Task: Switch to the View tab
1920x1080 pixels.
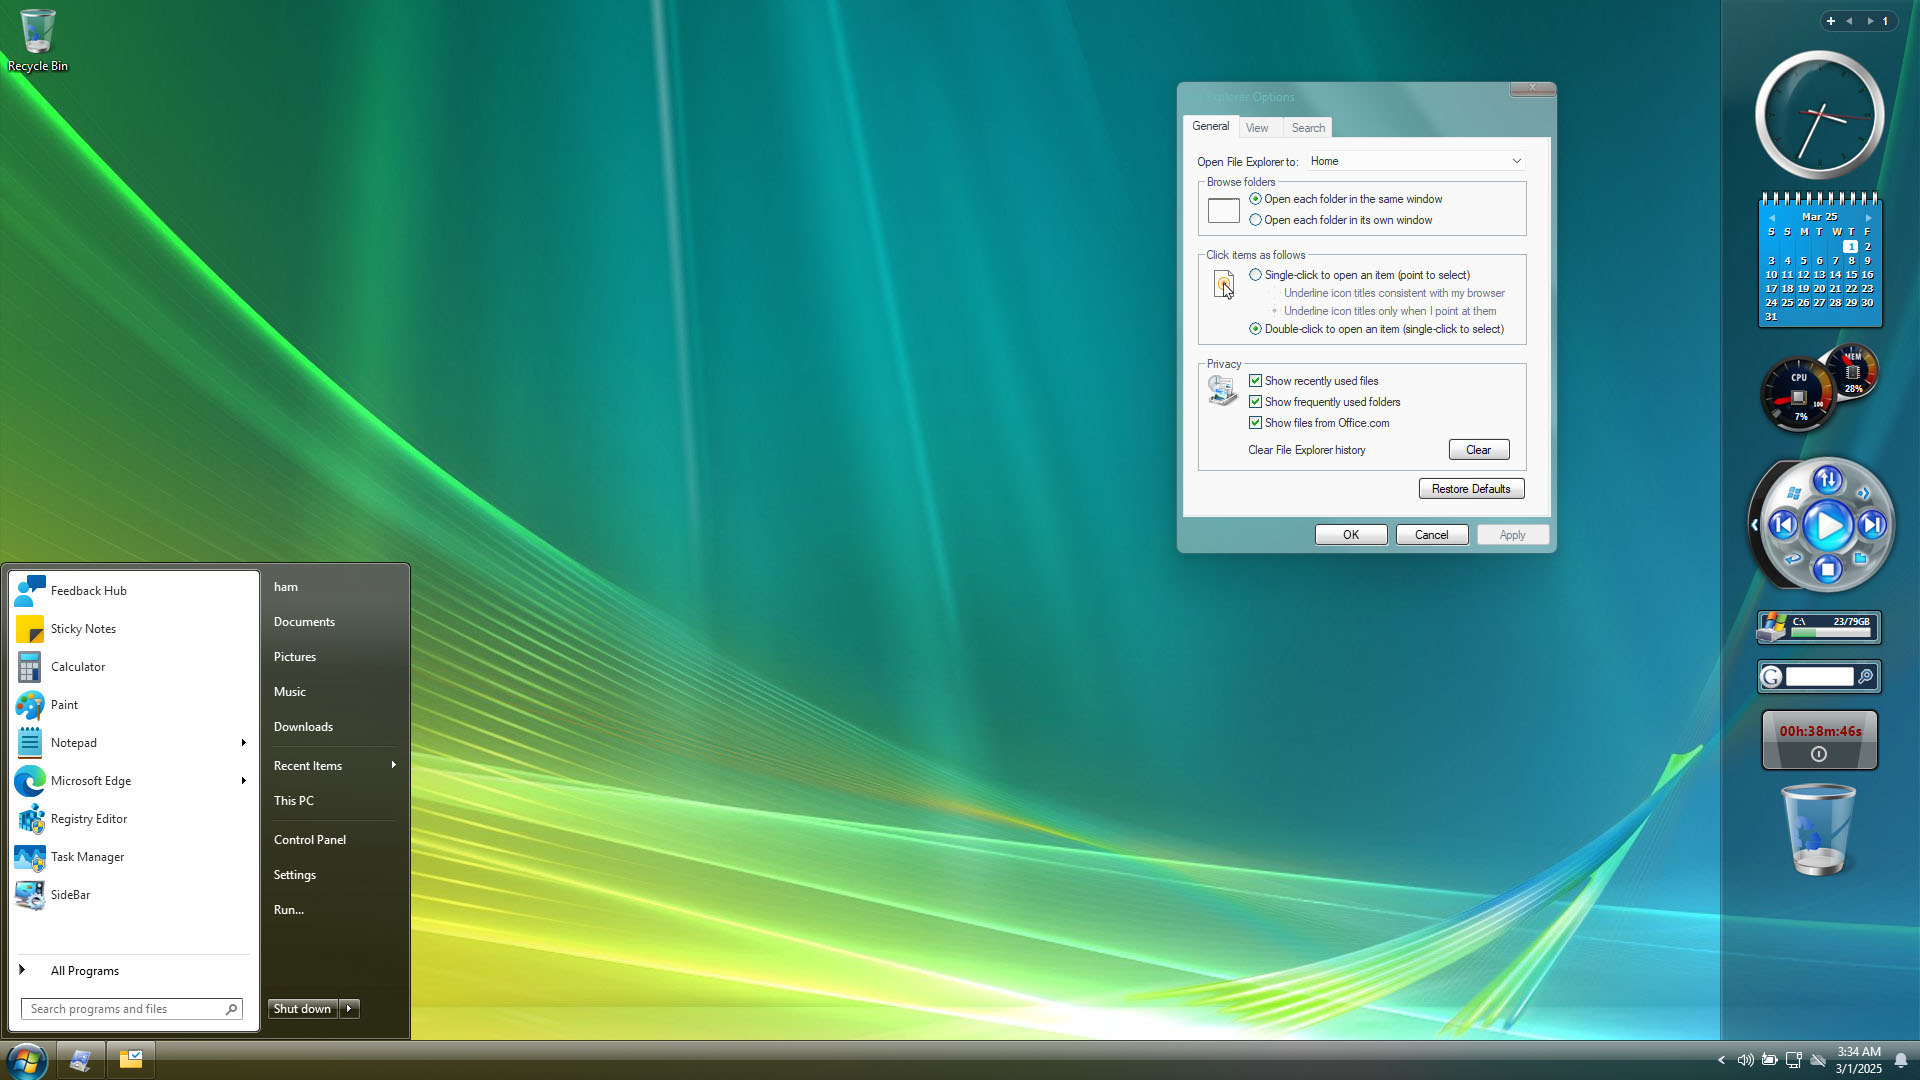Action: [1258, 127]
